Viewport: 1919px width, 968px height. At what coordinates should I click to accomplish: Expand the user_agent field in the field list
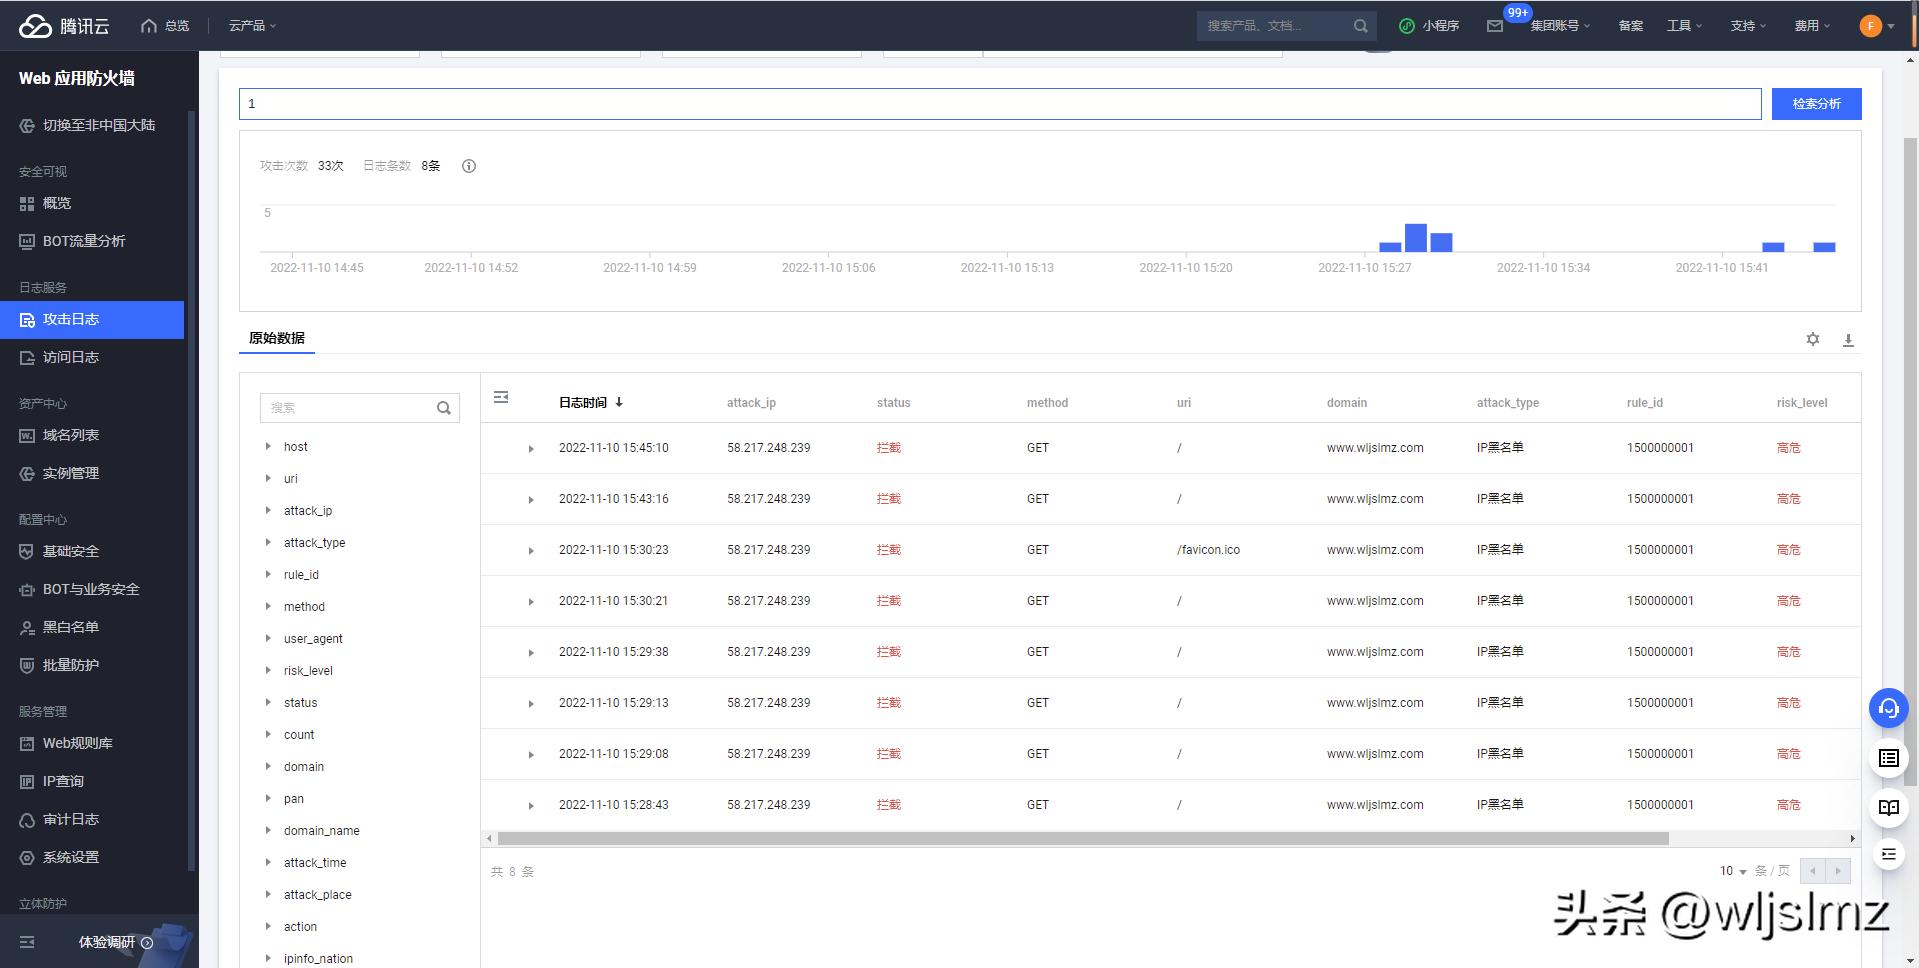click(268, 639)
